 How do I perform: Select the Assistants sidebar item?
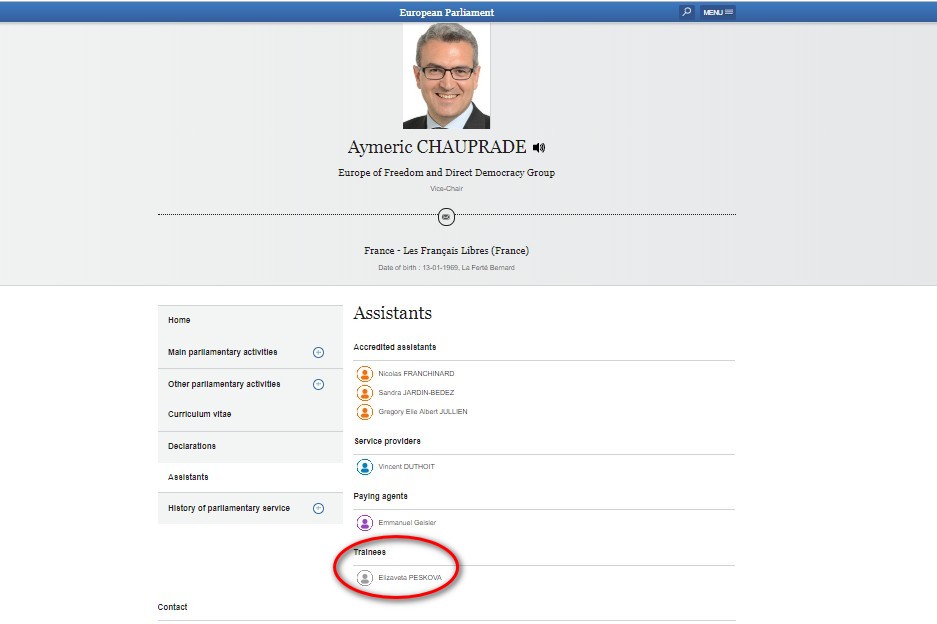coord(188,477)
